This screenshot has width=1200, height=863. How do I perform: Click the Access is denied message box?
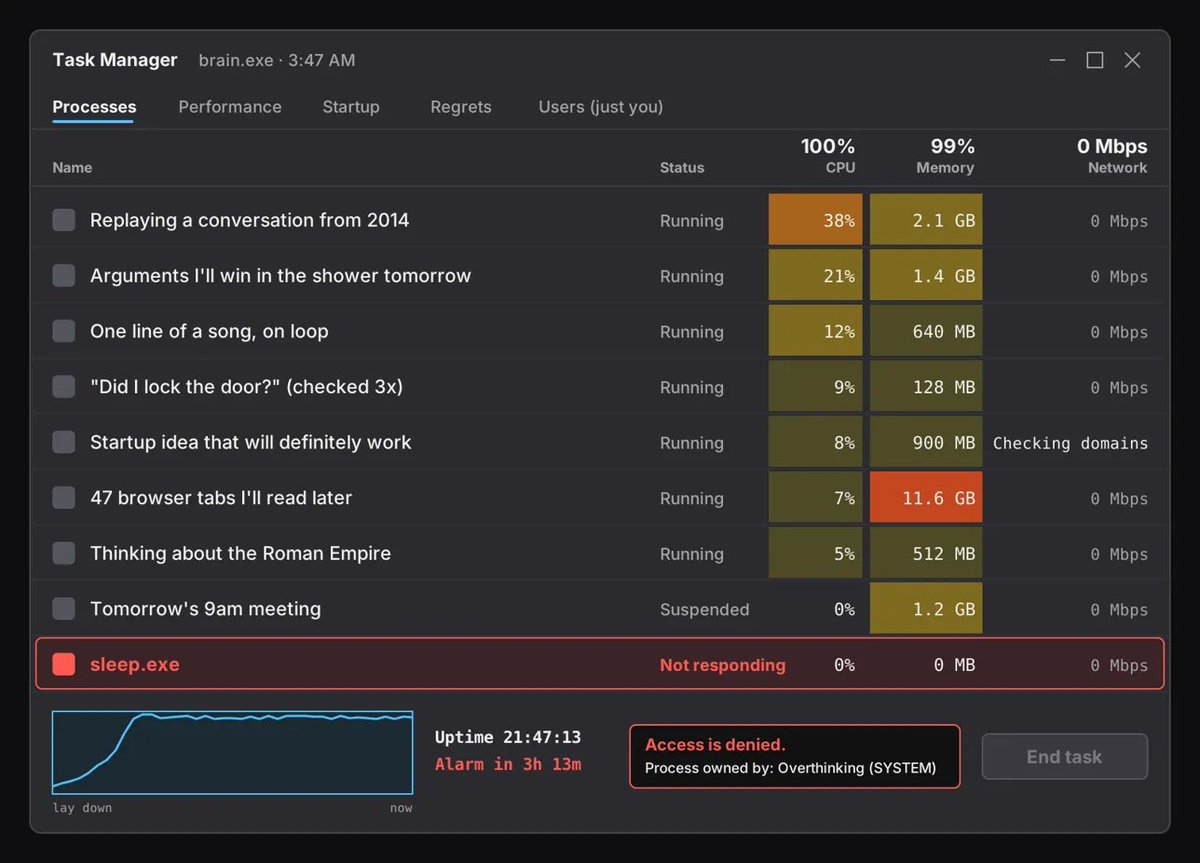point(794,757)
